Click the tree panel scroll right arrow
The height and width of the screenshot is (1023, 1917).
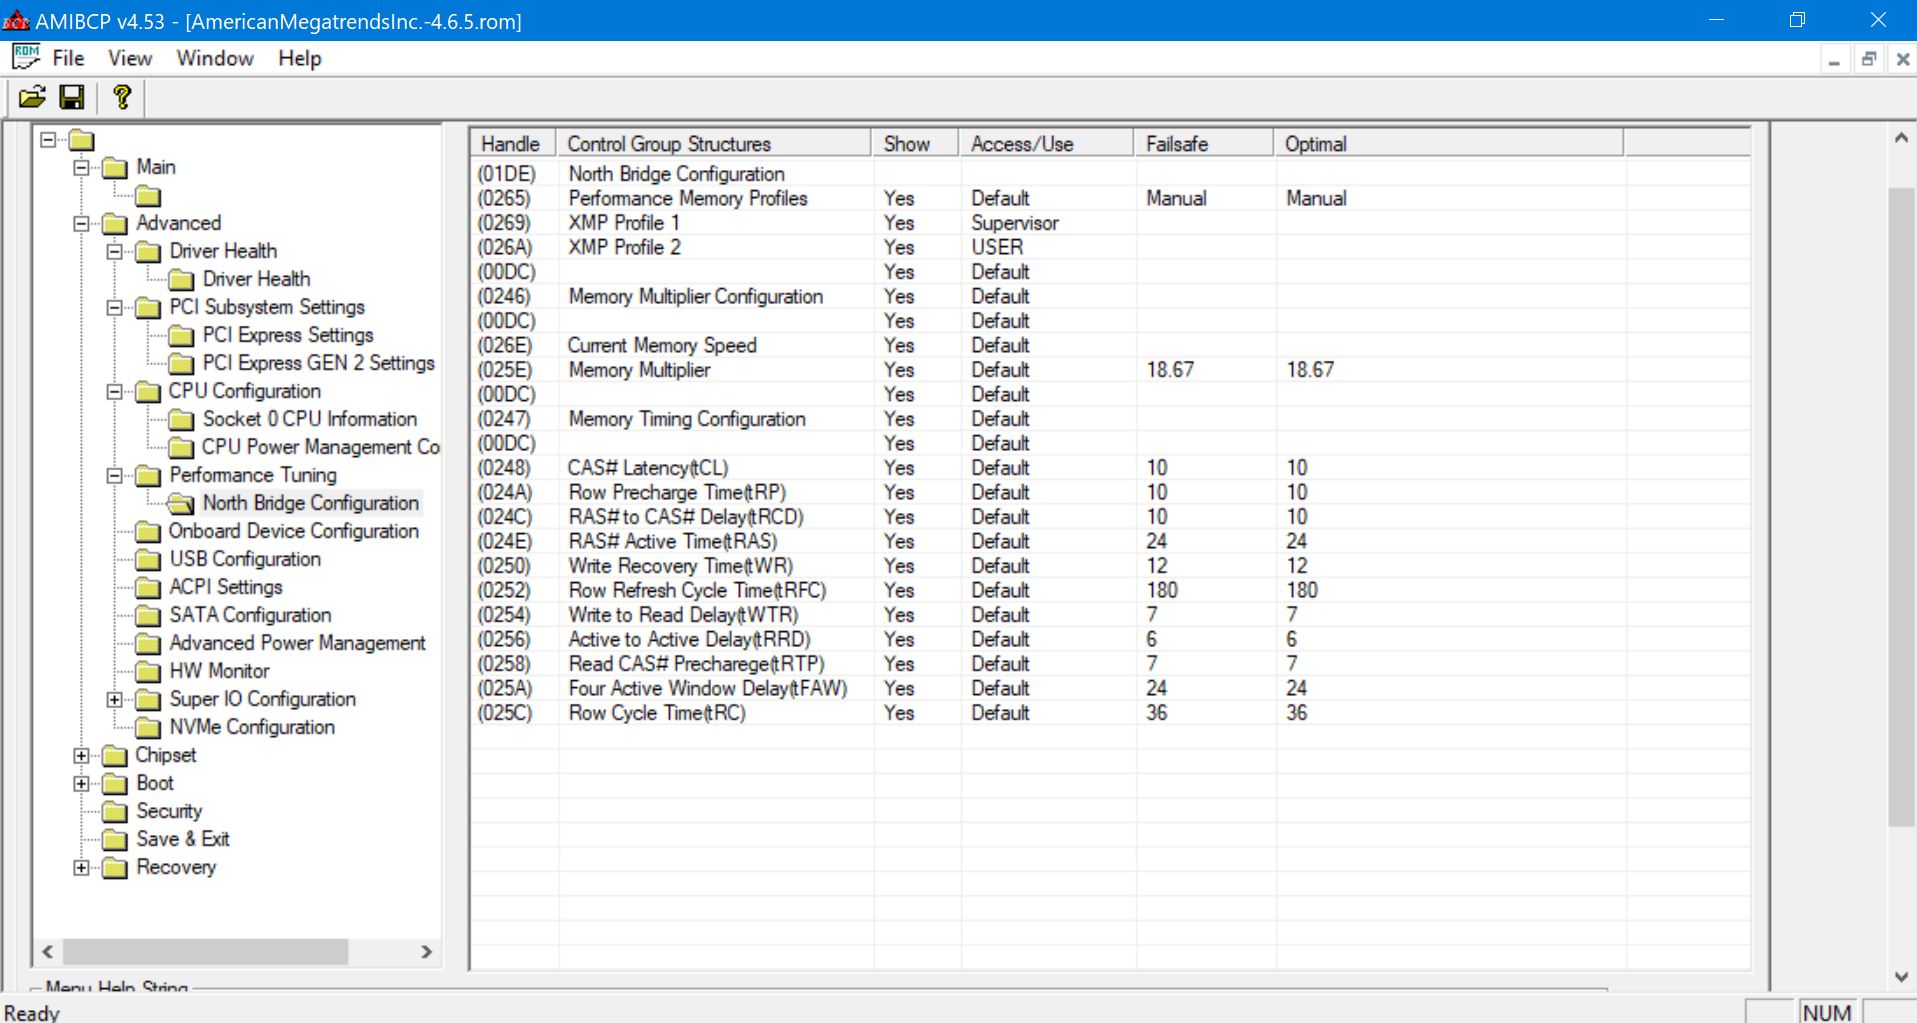[427, 951]
